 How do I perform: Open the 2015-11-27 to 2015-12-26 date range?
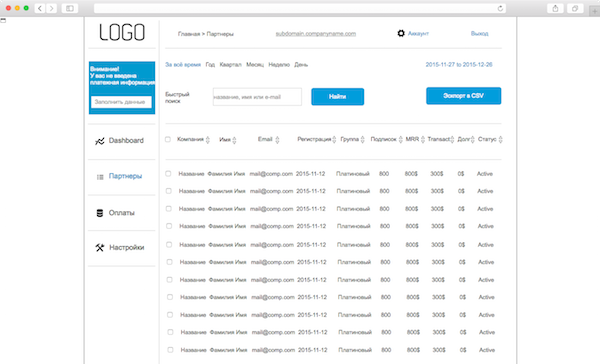[x=459, y=65]
